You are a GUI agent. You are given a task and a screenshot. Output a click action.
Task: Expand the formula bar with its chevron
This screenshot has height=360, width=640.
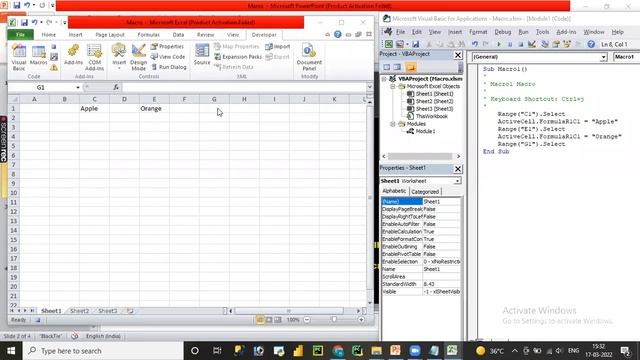pyautogui.click(x=369, y=87)
